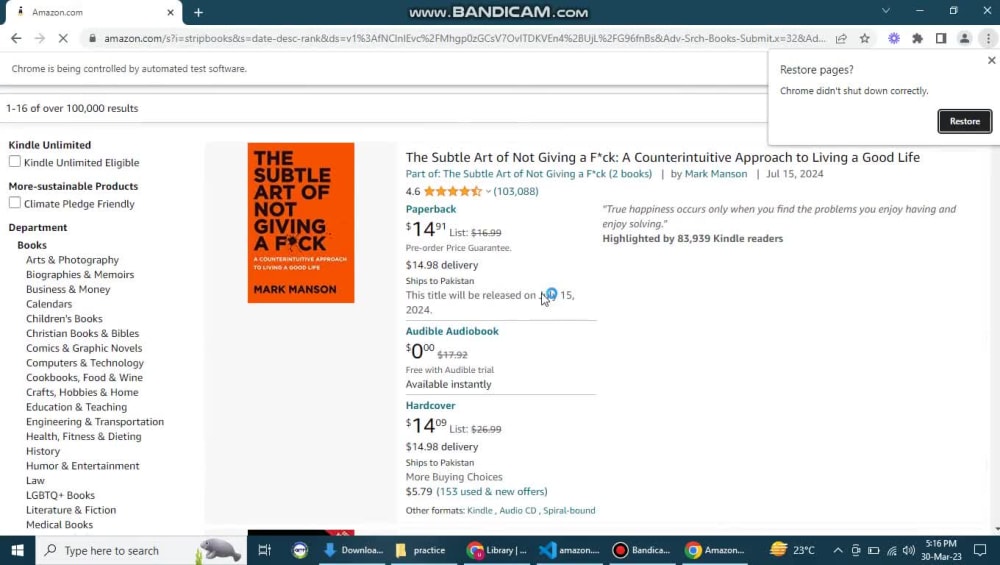Go back to the previous page

[x=16, y=38]
